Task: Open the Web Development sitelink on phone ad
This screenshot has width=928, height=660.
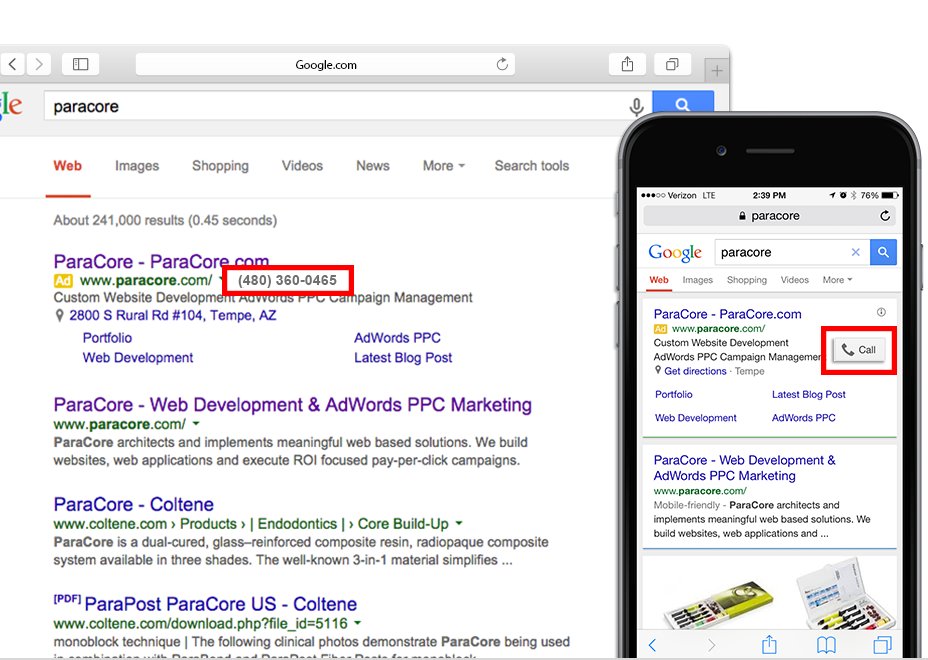Action: [695, 418]
